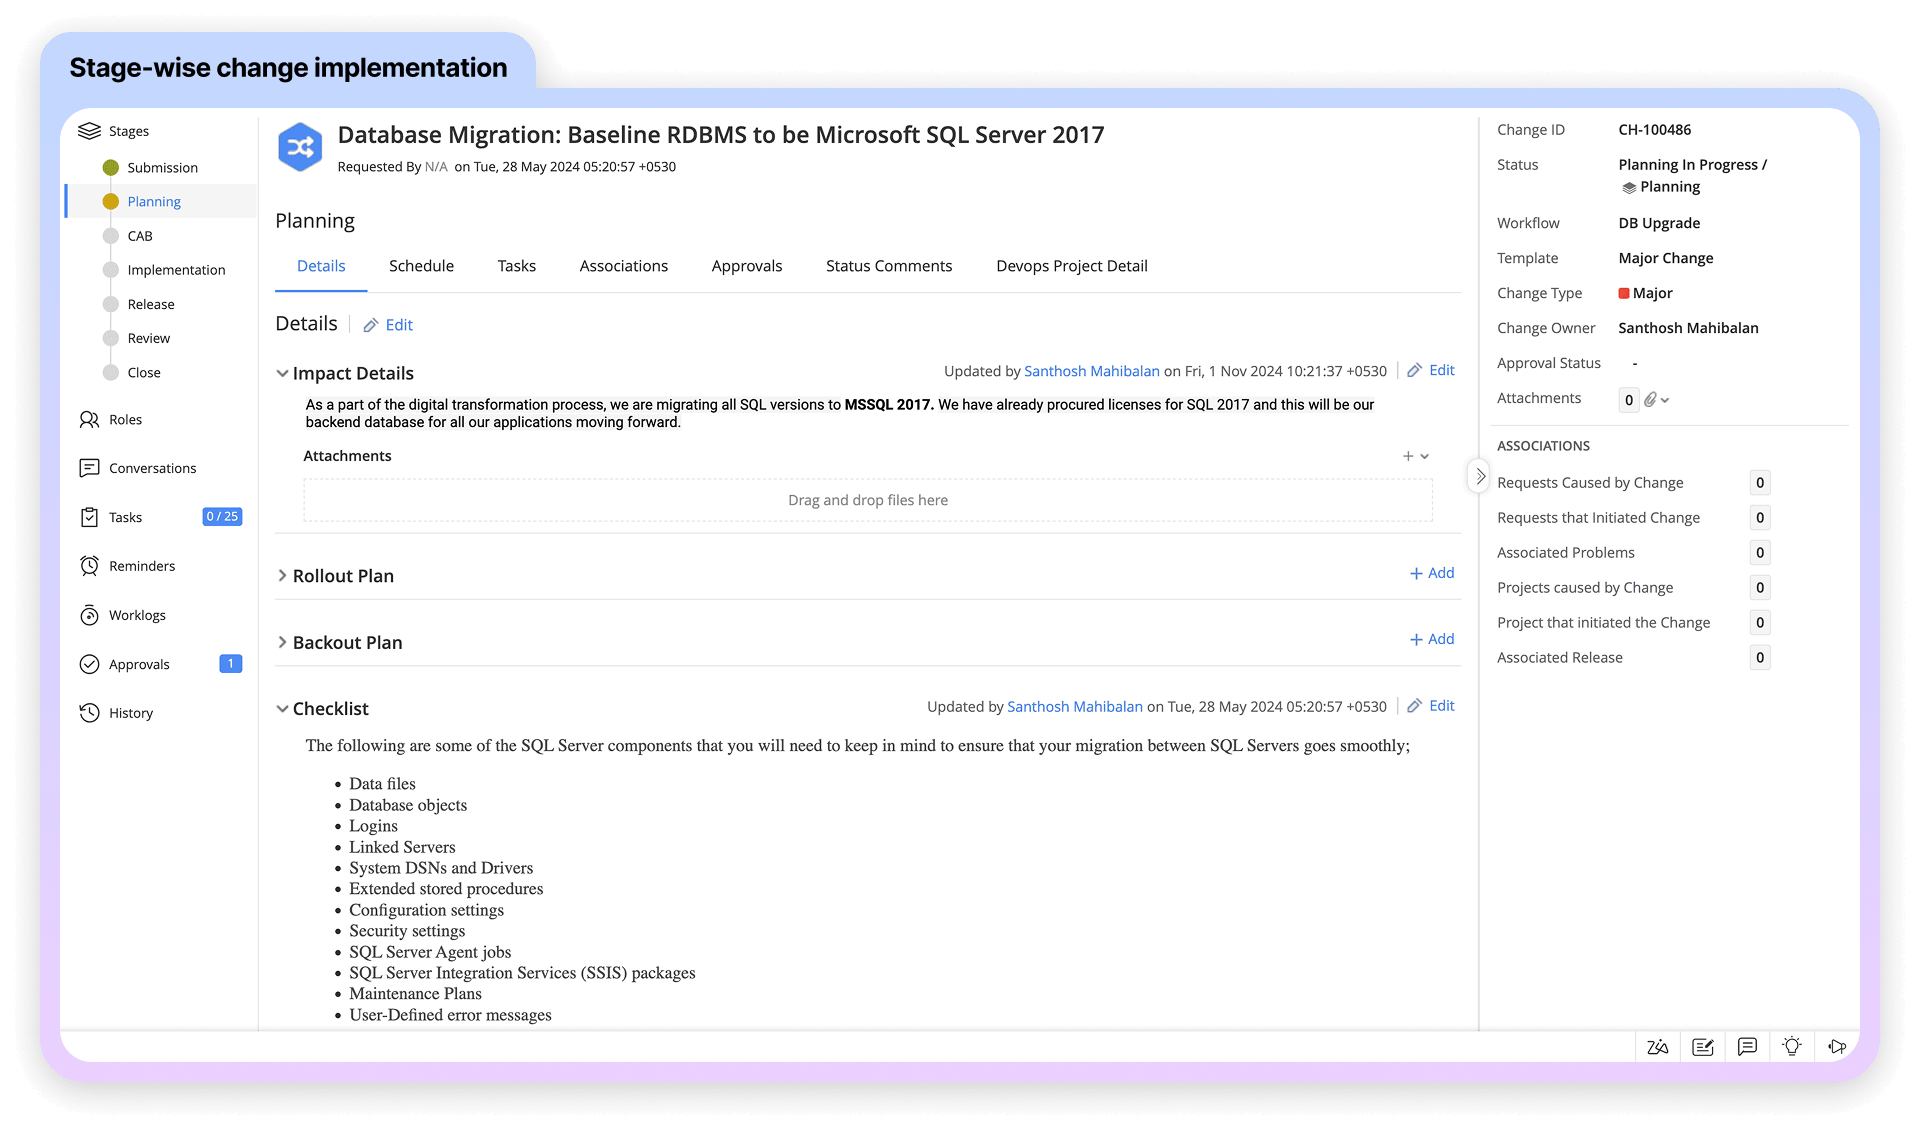Click Santhosh Mahibalan link in Checklist header
Viewport: 1920px width, 1130px height.
(x=1074, y=707)
